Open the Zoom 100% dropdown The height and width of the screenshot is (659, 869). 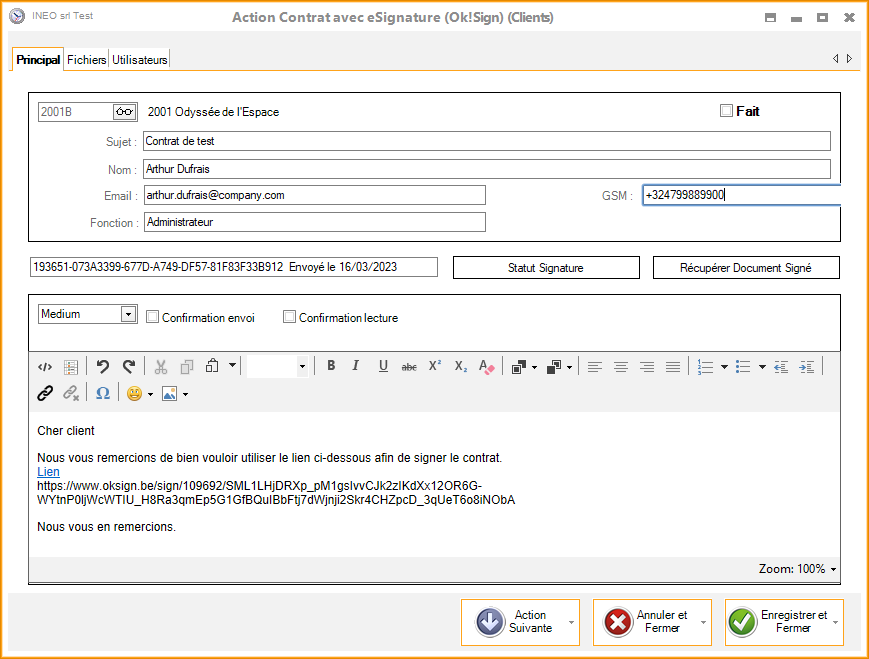pyautogui.click(x=833, y=570)
